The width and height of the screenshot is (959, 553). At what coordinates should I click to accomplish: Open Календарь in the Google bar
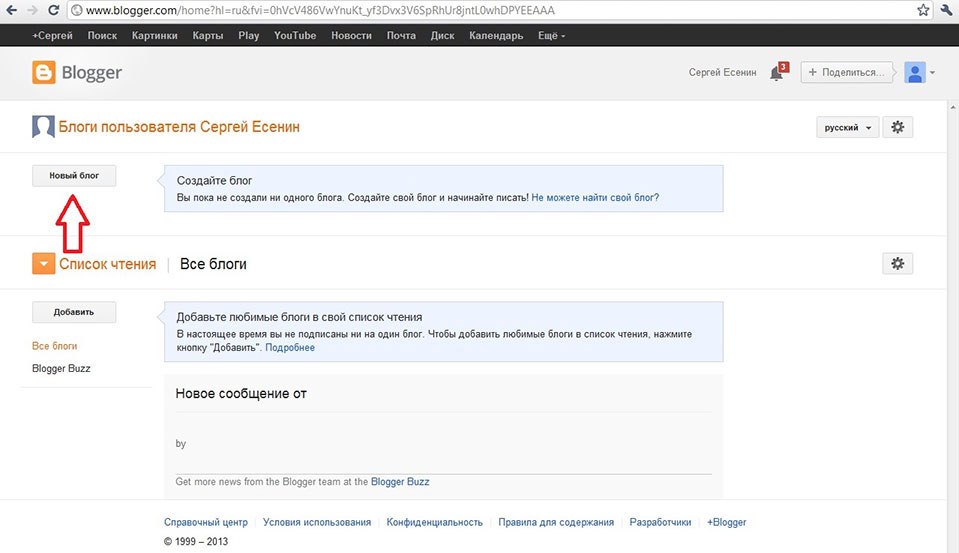pyautogui.click(x=496, y=35)
